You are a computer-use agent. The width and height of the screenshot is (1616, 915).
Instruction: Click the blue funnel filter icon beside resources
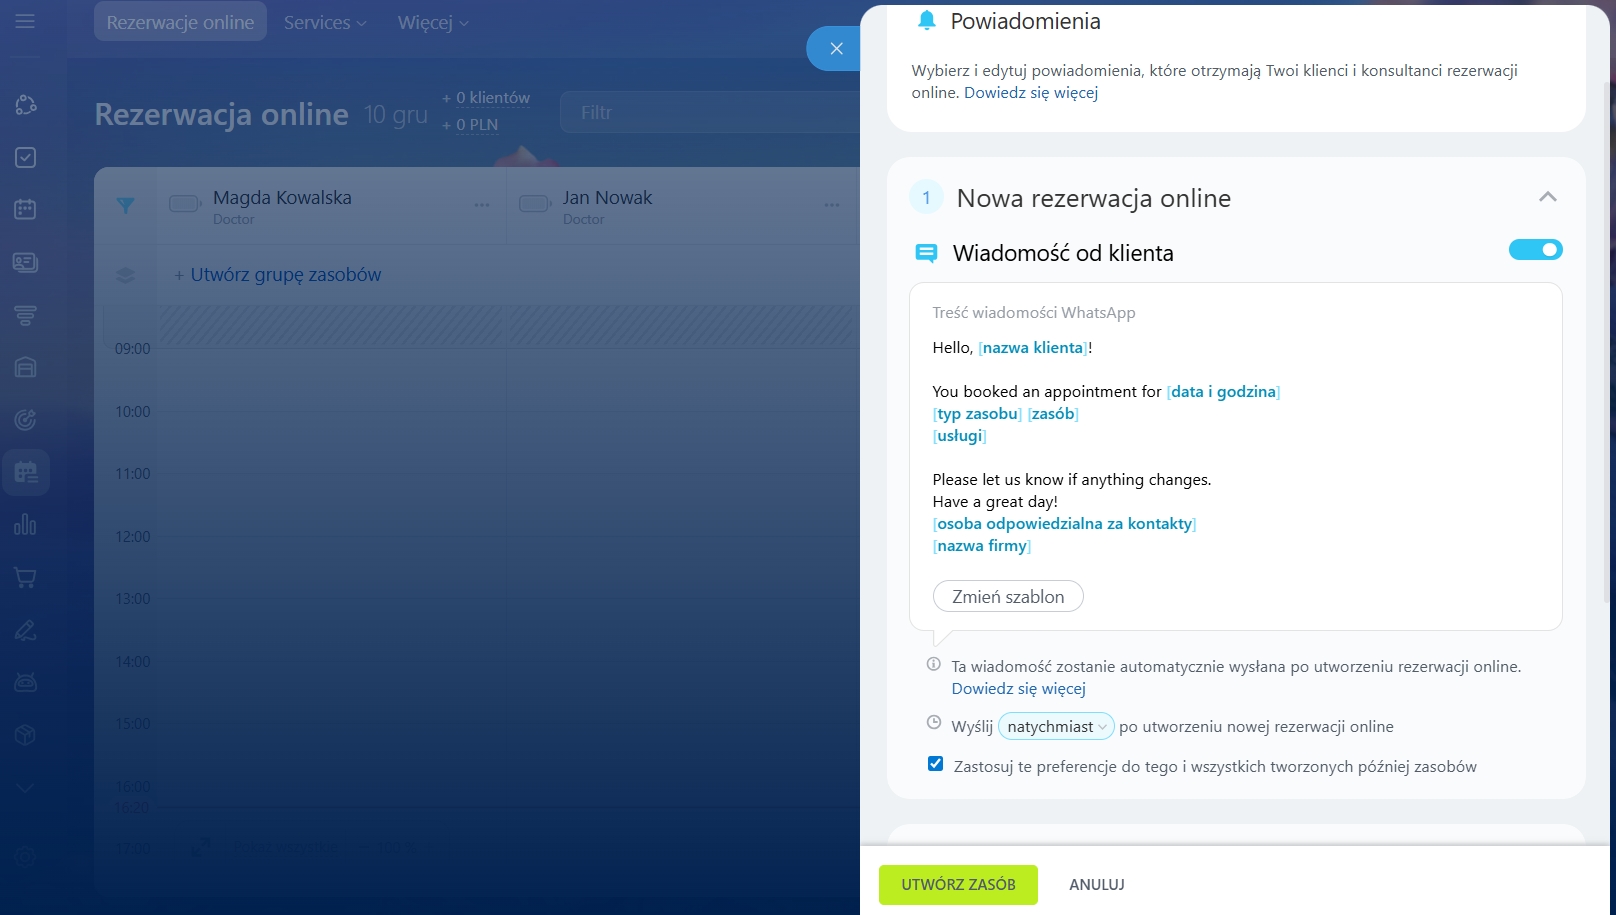click(x=125, y=205)
